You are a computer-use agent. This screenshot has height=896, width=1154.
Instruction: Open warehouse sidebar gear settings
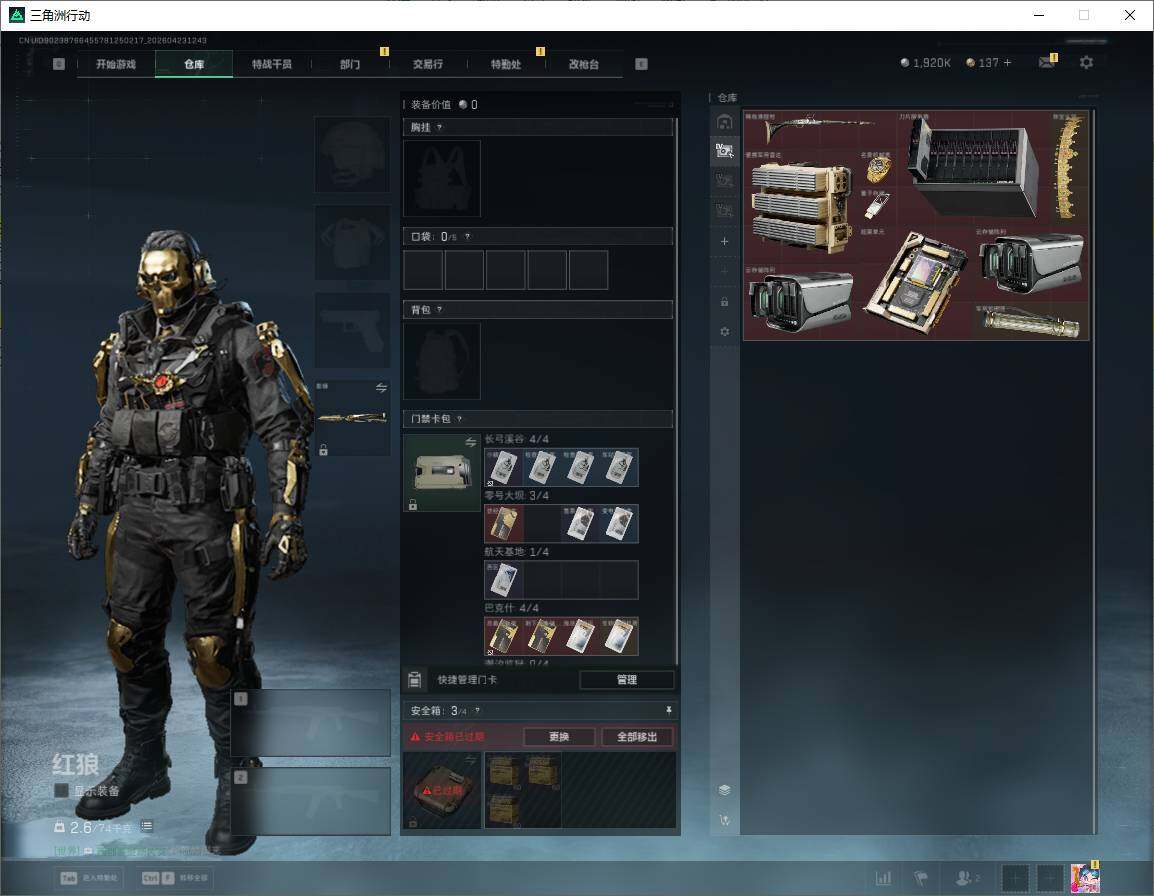(724, 332)
